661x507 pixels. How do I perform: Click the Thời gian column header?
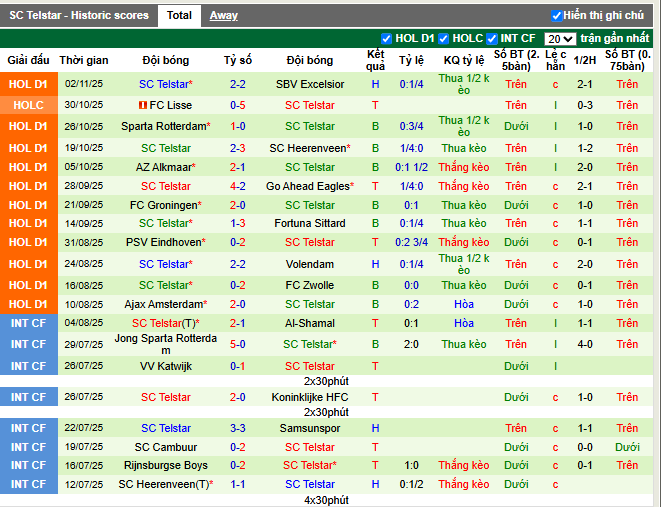tap(84, 60)
